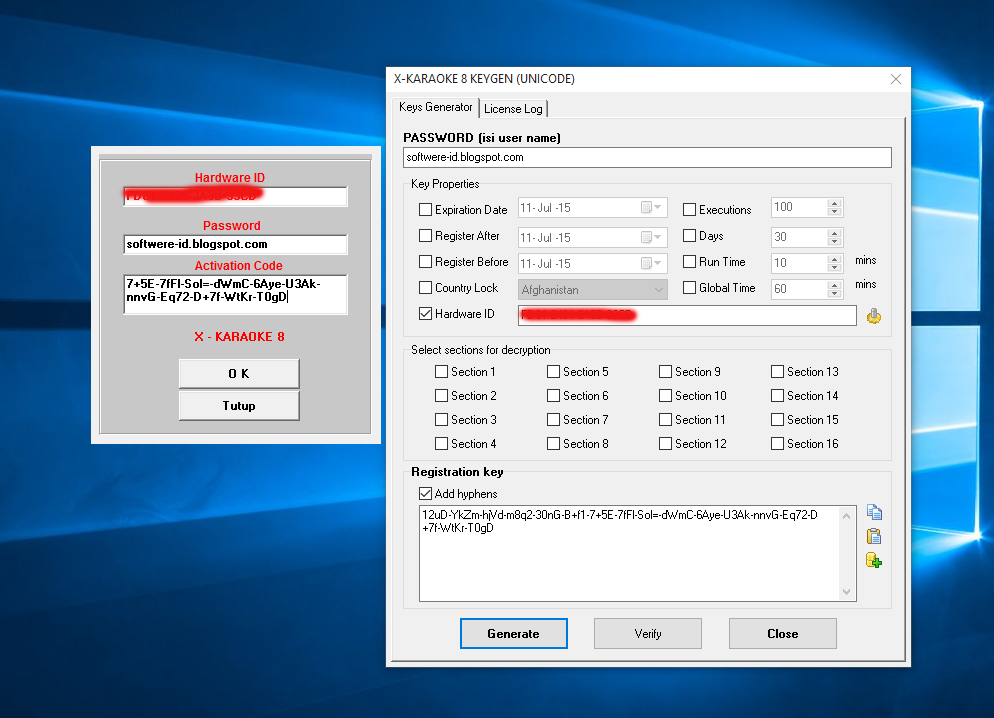Click the Verify button
This screenshot has height=718, width=994.
tap(648, 634)
